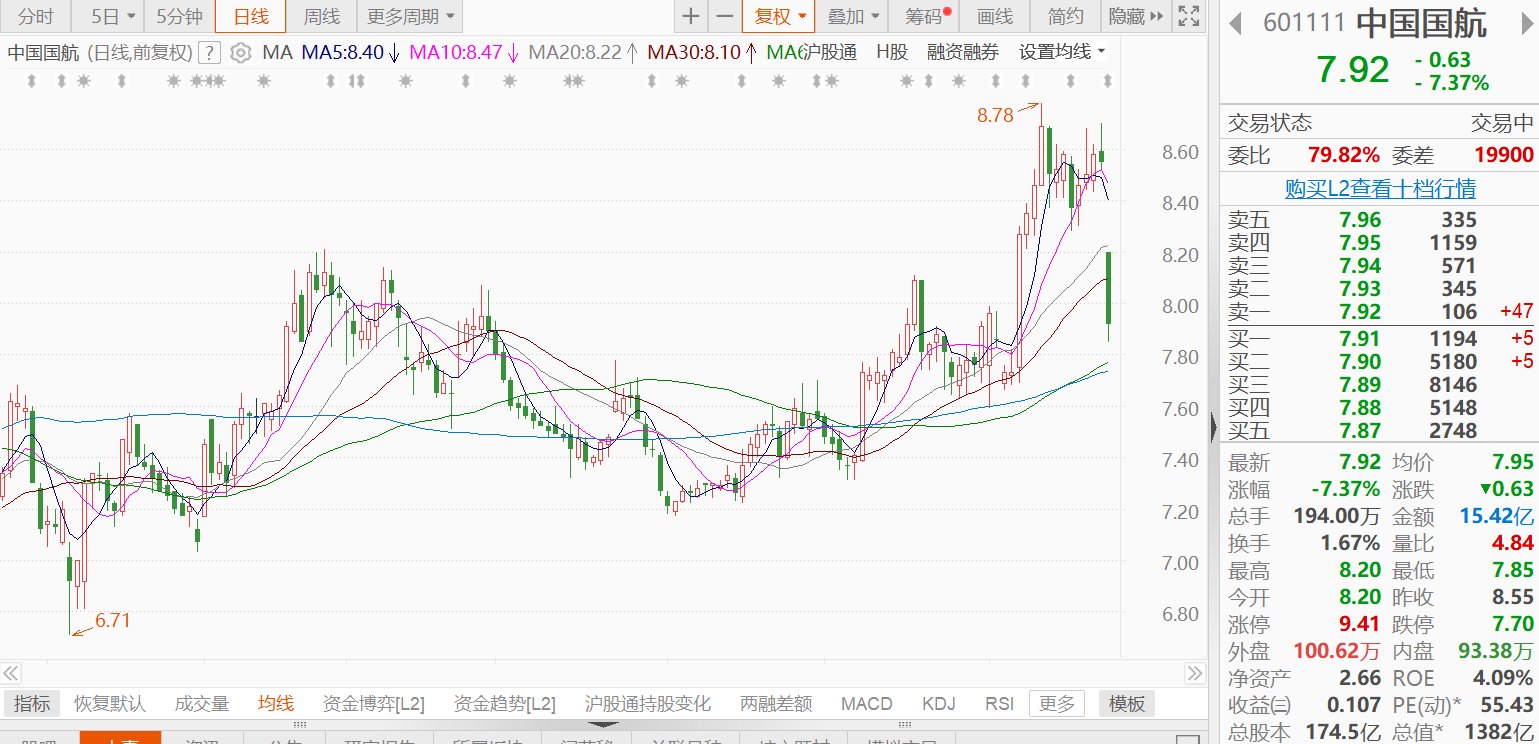Enter fullscreen chart mode via expand icon

[1187, 16]
